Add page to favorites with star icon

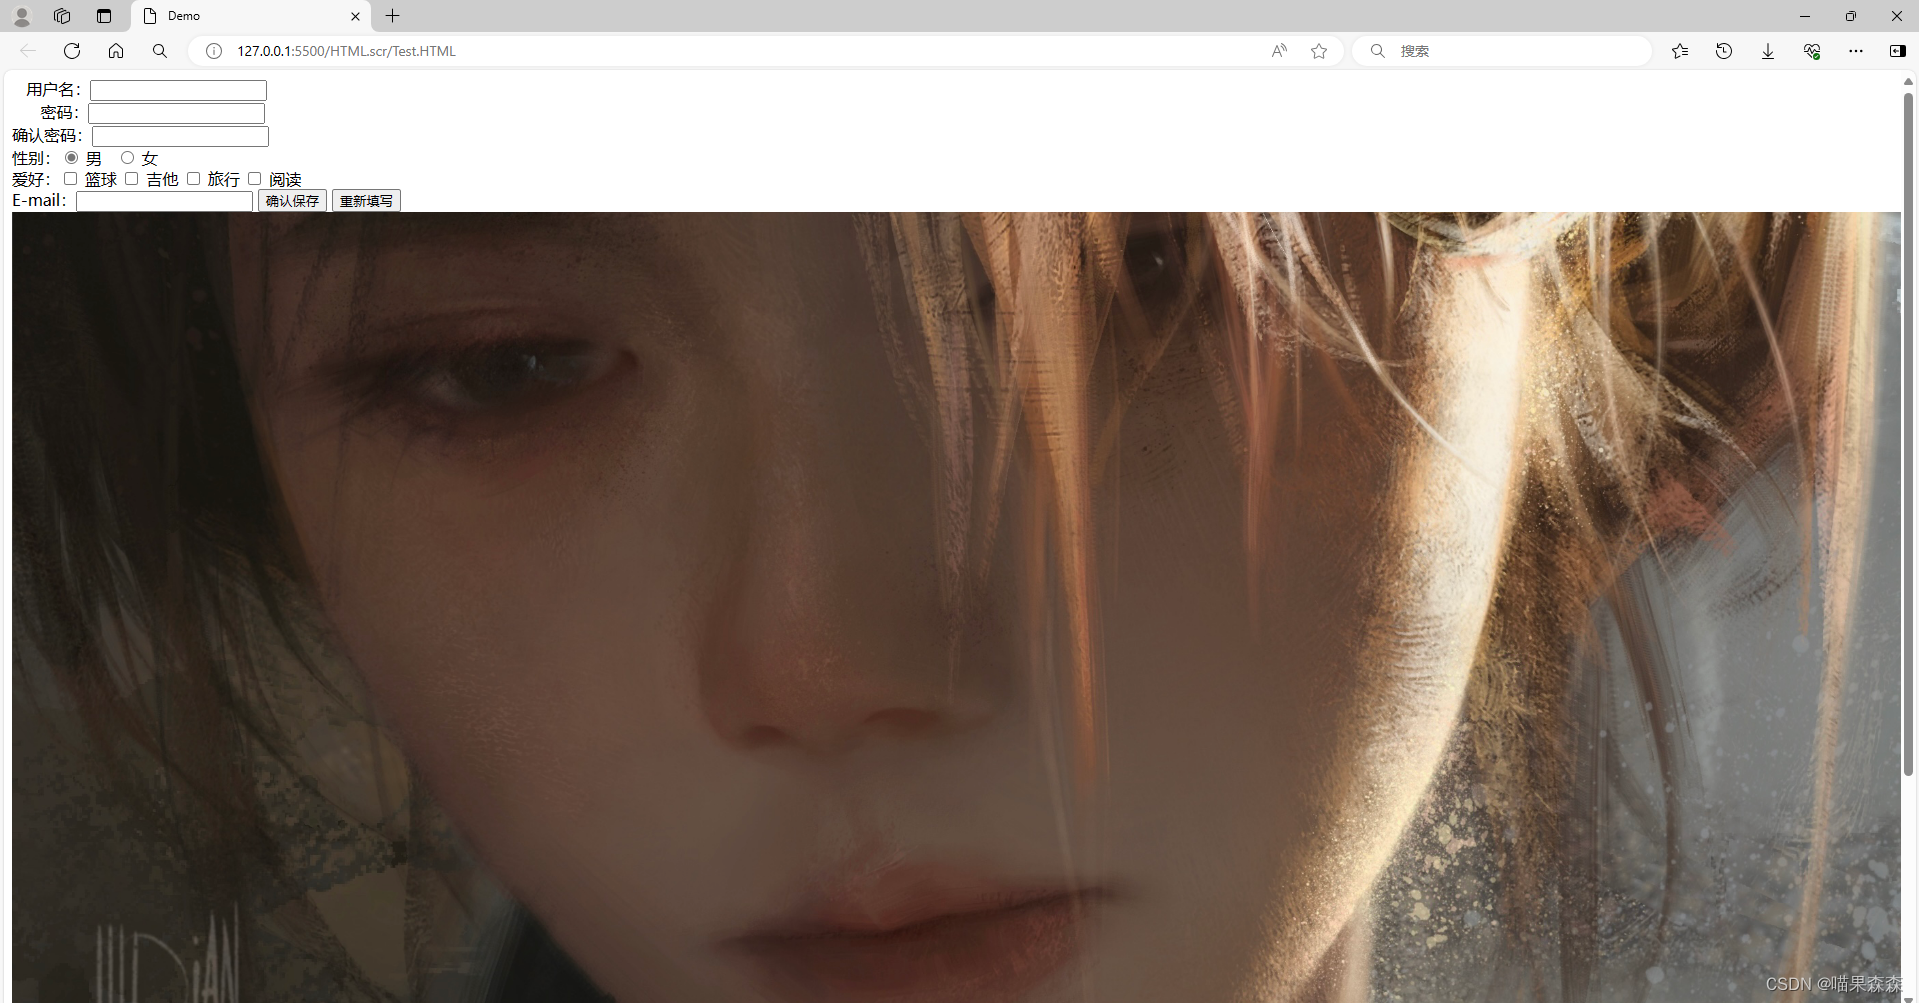(x=1319, y=51)
